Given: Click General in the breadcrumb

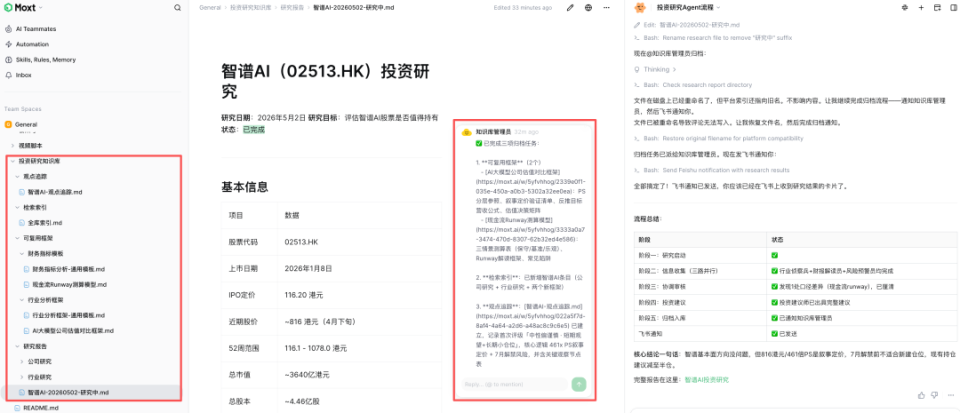Looking at the screenshot, I should (x=210, y=8).
